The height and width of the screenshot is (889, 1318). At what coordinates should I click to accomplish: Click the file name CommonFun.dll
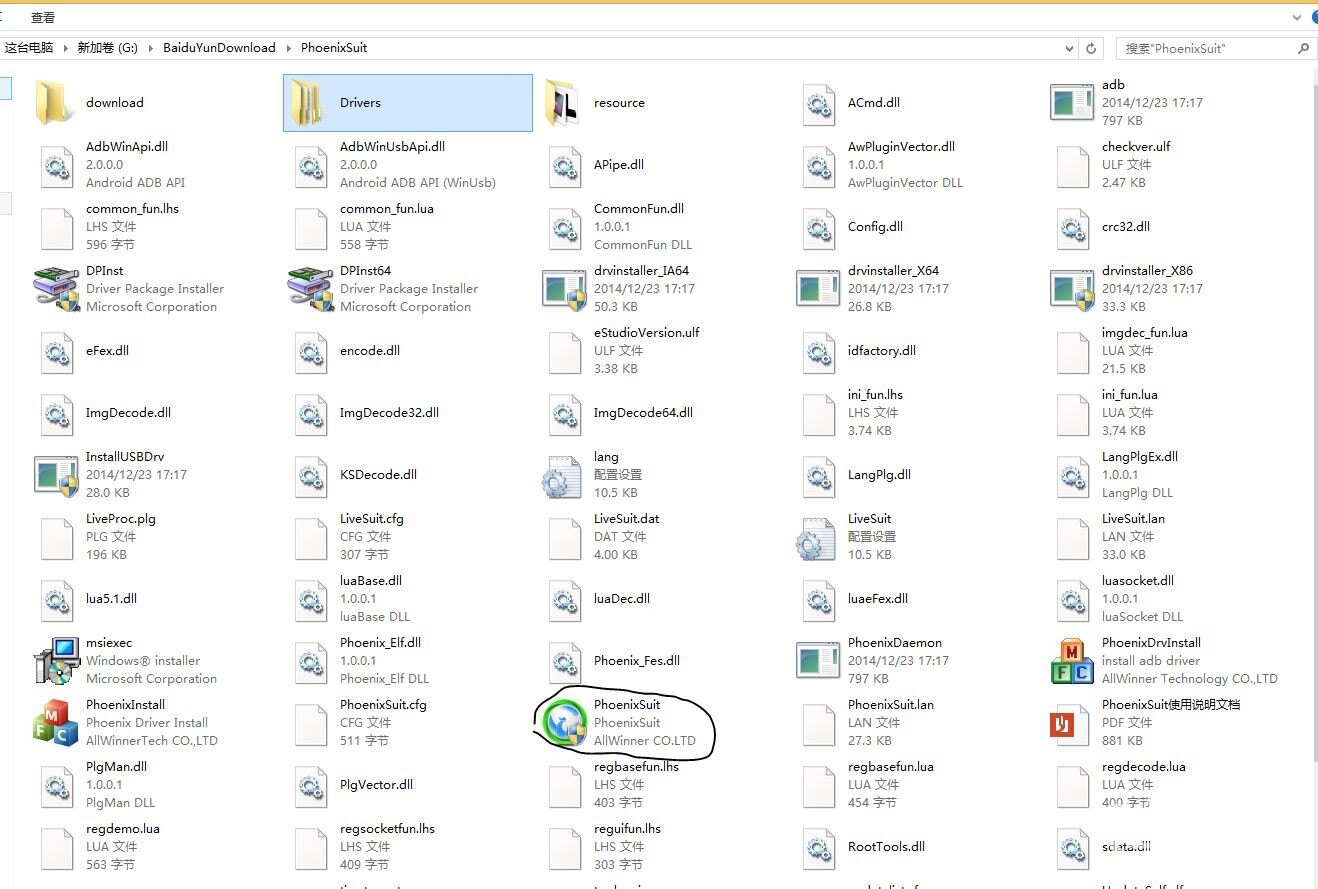pyautogui.click(x=639, y=209)
